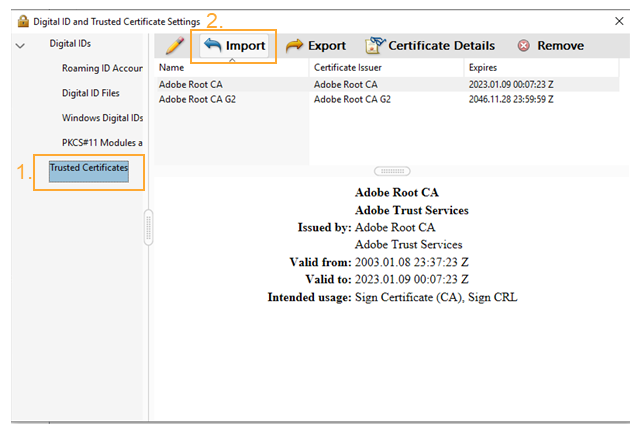Click the orange Export arrow icon

pyautogui.click(x=294, y=45)
